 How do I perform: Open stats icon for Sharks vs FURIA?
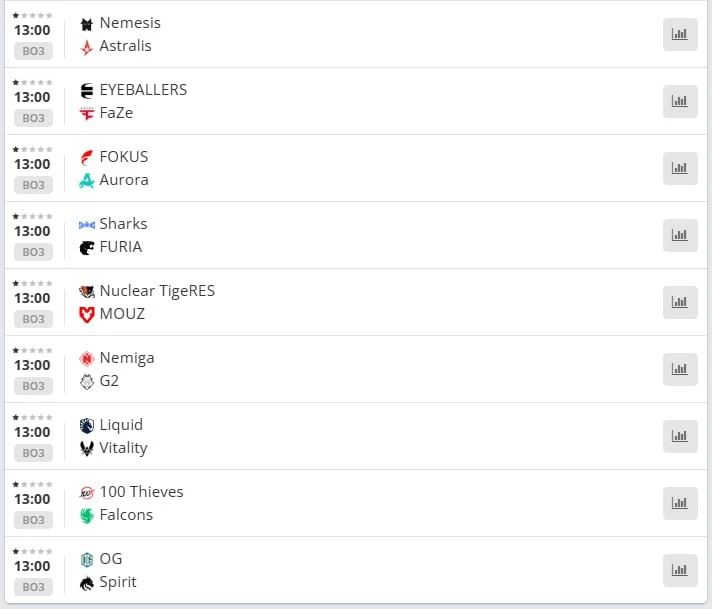point(680,235)
